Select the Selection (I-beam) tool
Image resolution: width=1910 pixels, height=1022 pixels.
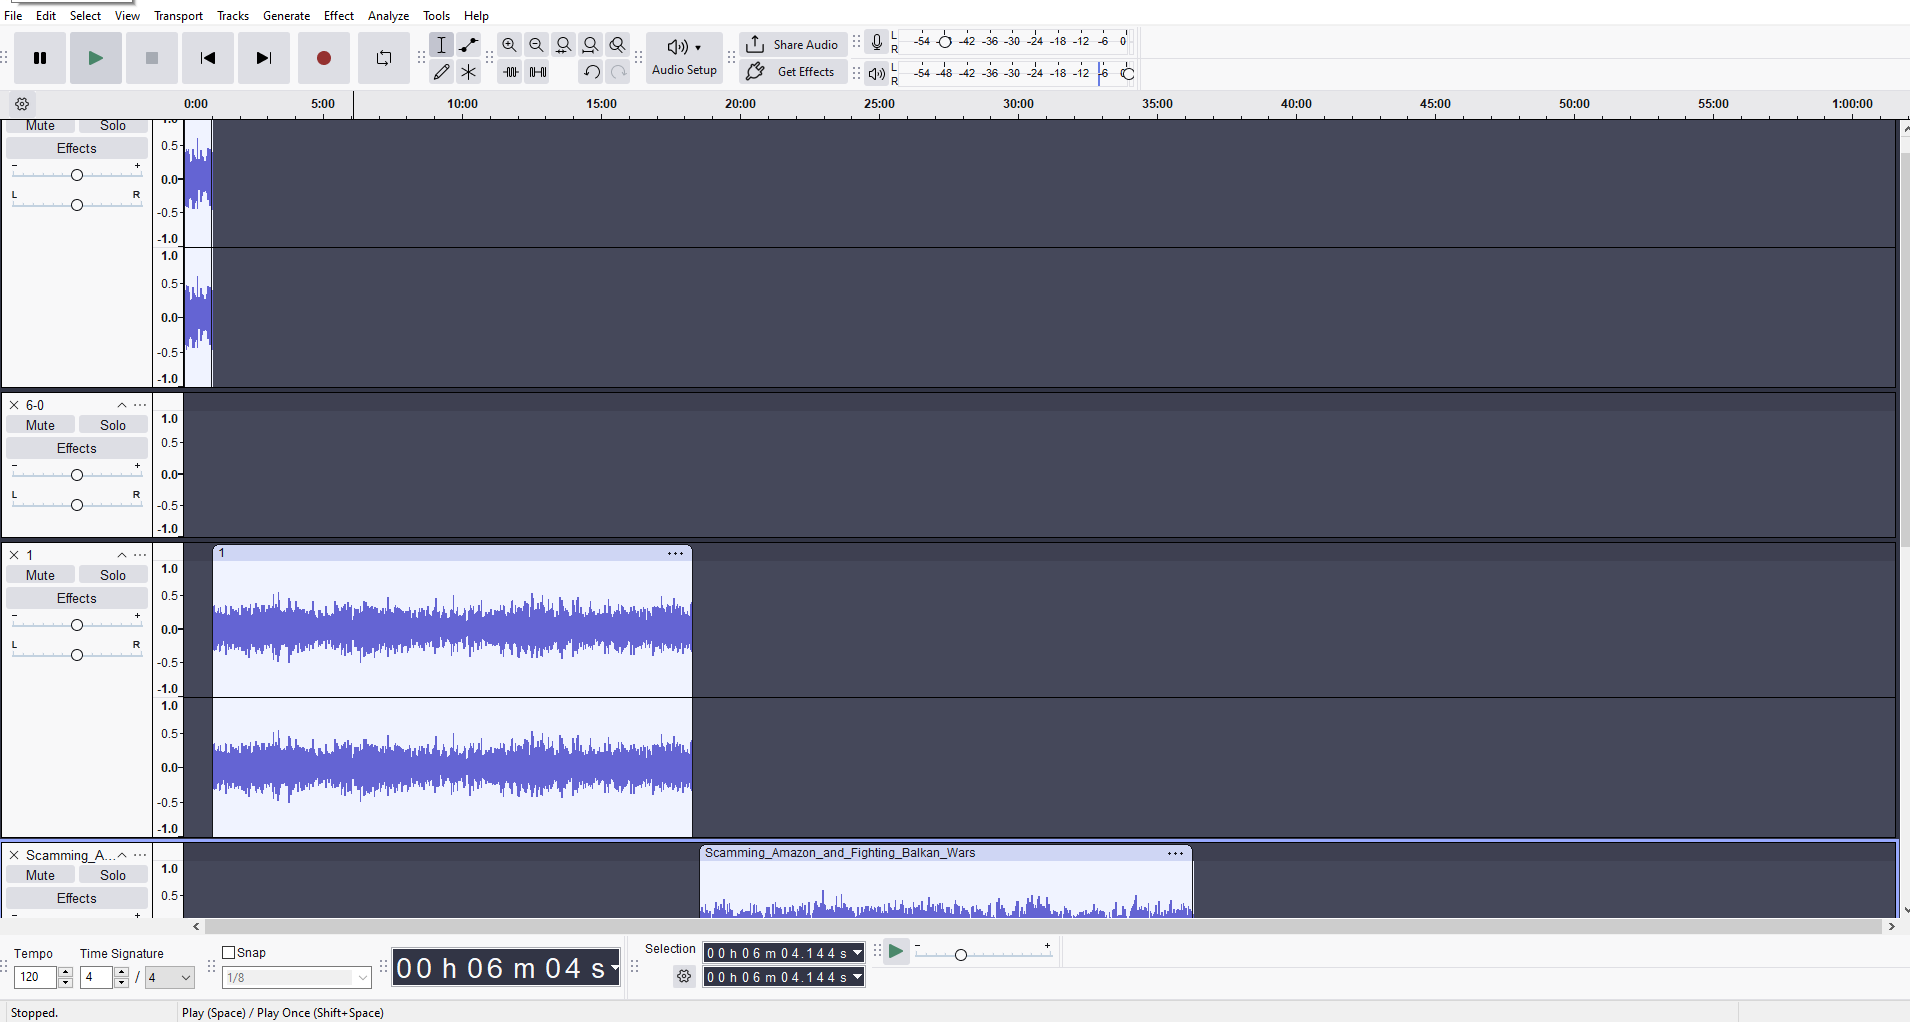pyautogui.click(x=441, y=45)
